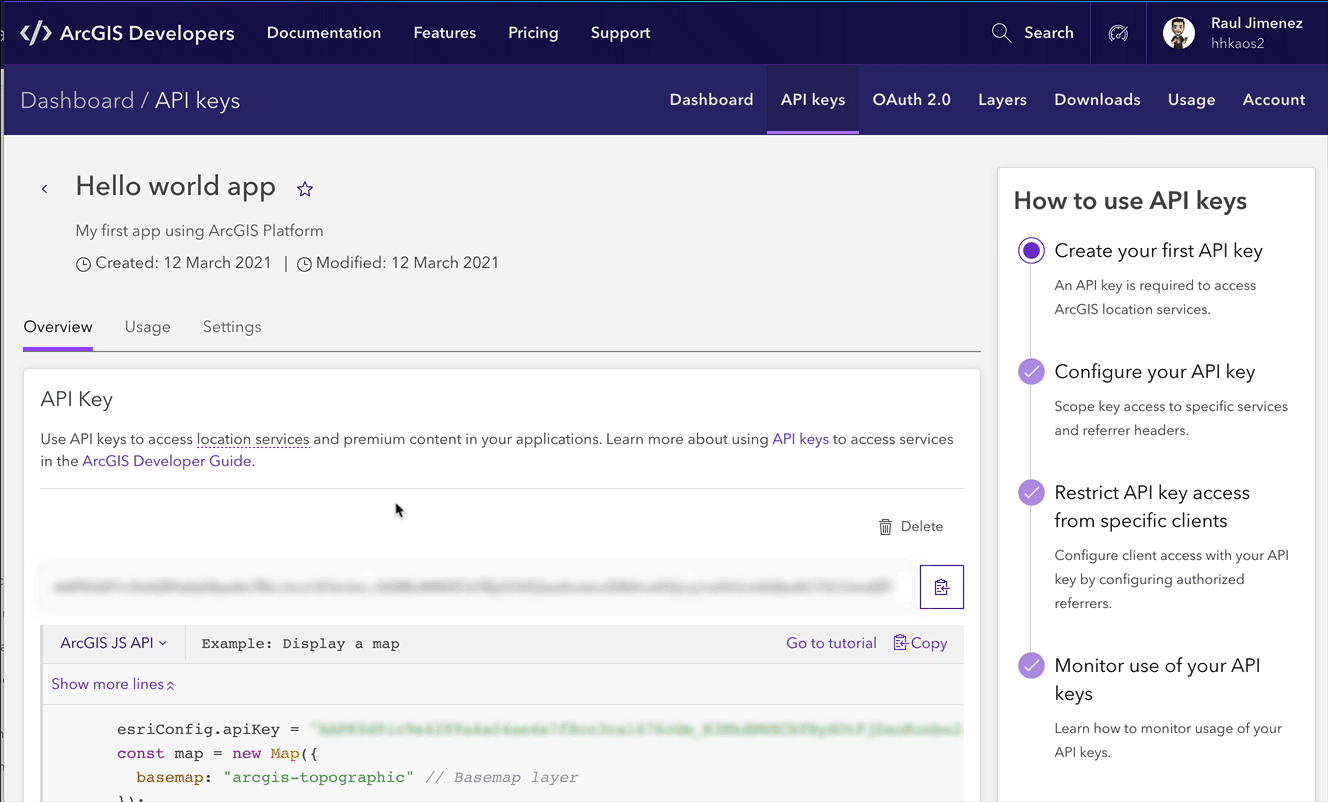Open the OAuth 2.0 tab

click(x=911, y=100)
